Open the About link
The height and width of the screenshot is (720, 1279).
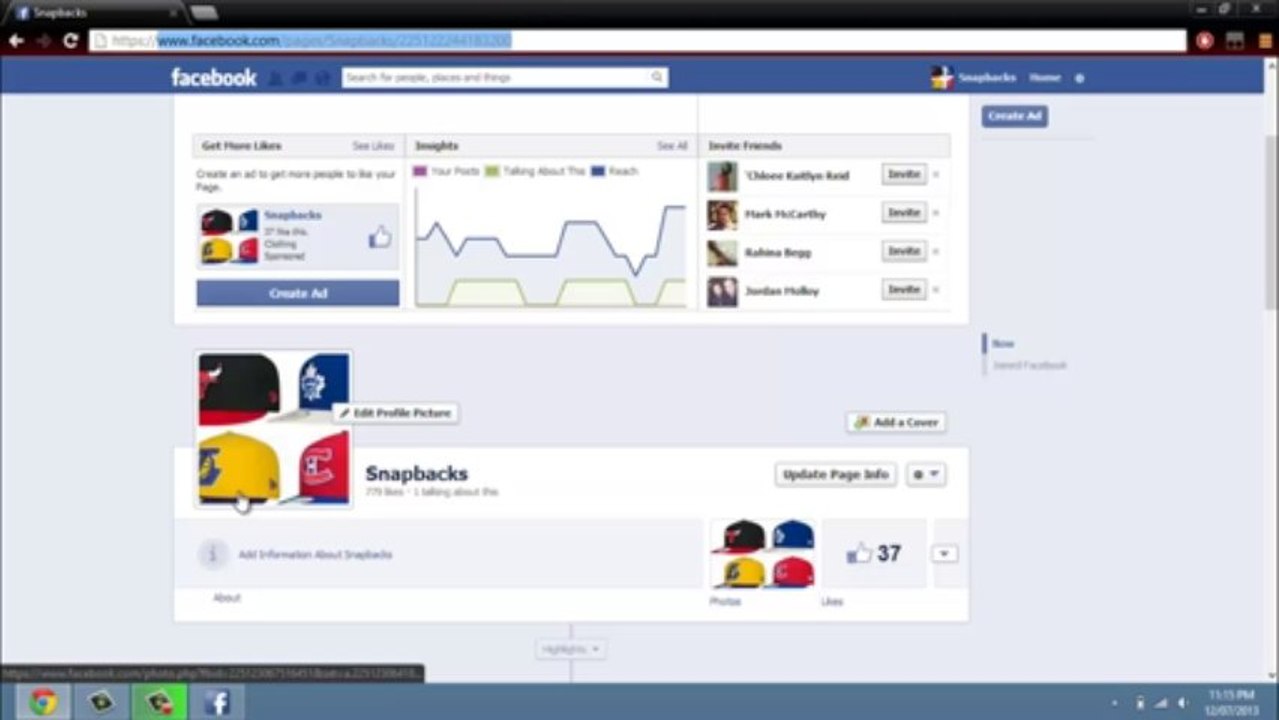[227, 598]
